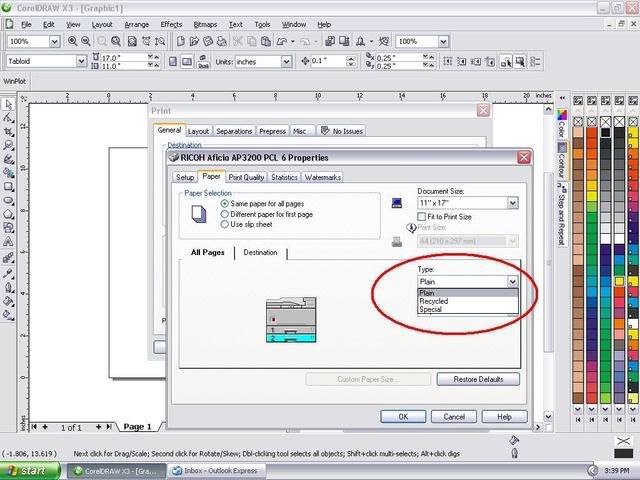This screenshot has width=640, height=480.
Task: Switch to the Print Quality tab
Action: click(x=246, y=177)
